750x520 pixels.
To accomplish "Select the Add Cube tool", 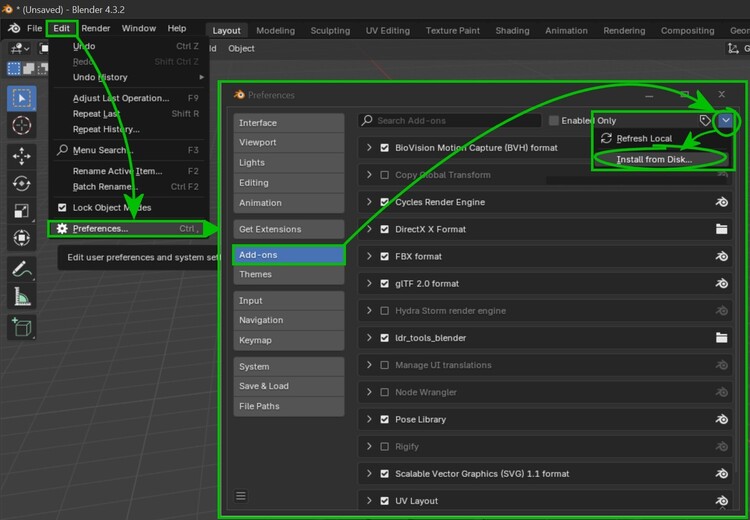I will [x=21, y=327].
